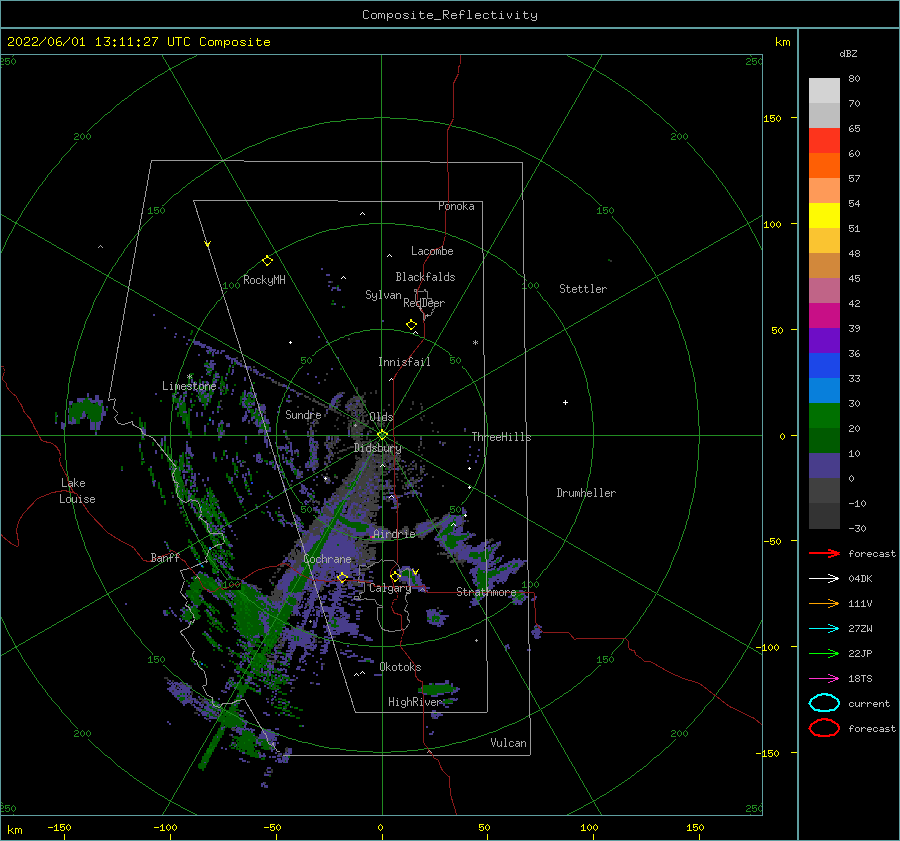Click the royal blue 36 dBZ swatch
This screenshot has height=841, width=900.
(x=824, y=366)
